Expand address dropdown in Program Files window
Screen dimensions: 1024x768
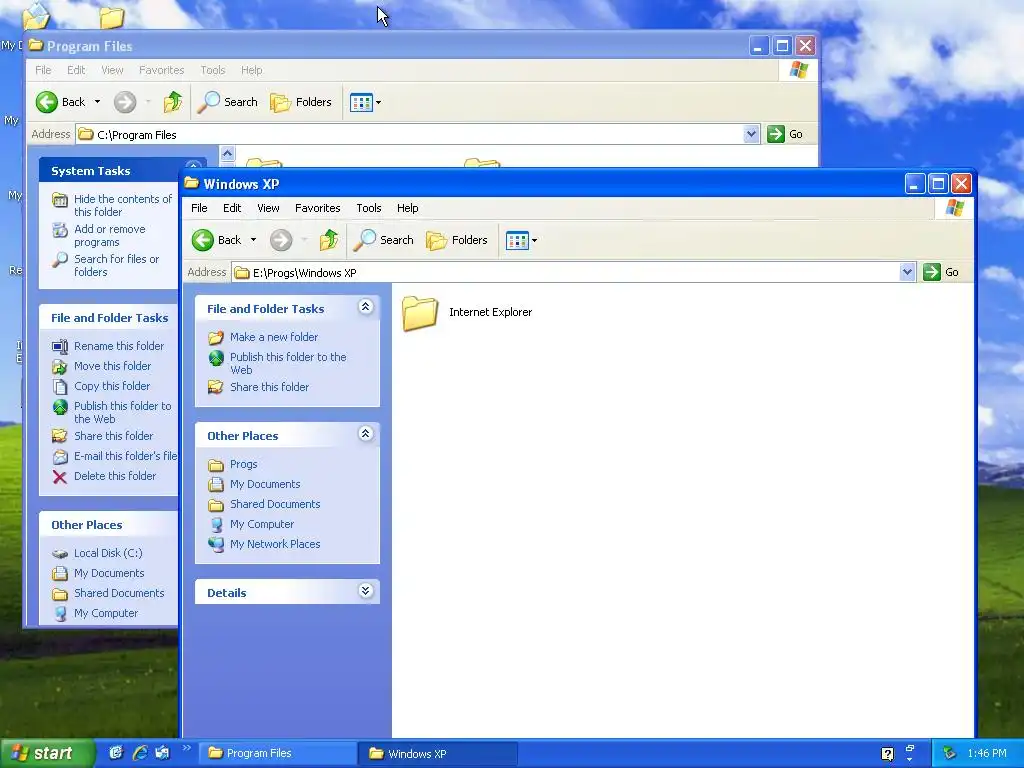point(751,134)
